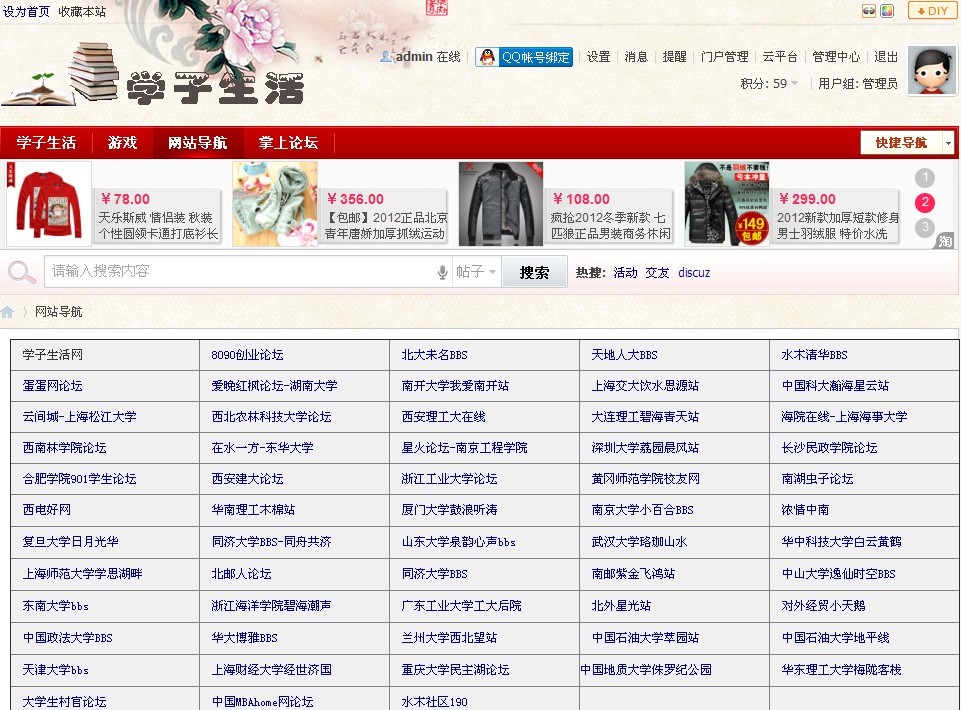Click the 退出 logout link

(x=885, y=57)
